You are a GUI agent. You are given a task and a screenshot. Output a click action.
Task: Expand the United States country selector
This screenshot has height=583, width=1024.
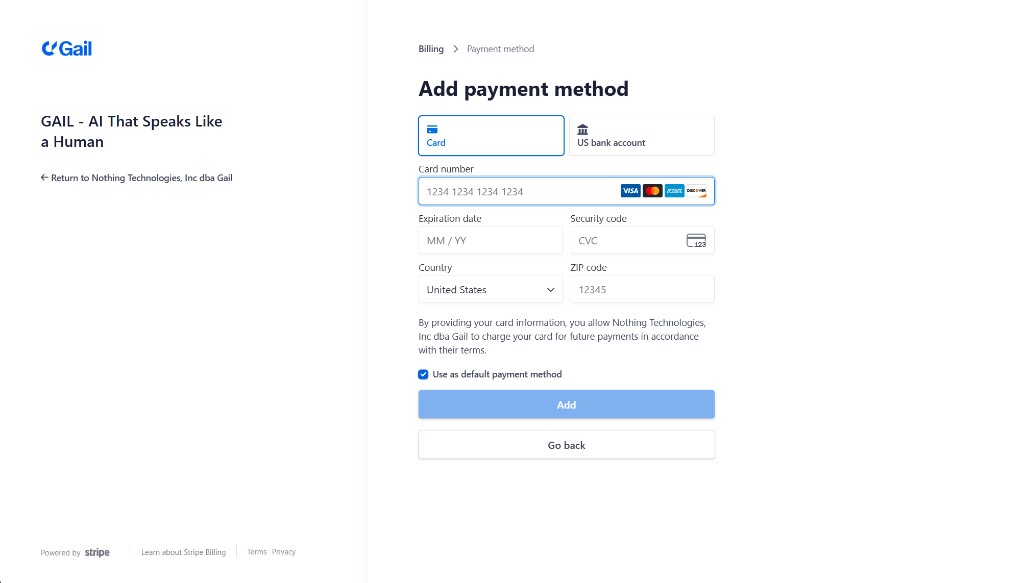(489, 289)
